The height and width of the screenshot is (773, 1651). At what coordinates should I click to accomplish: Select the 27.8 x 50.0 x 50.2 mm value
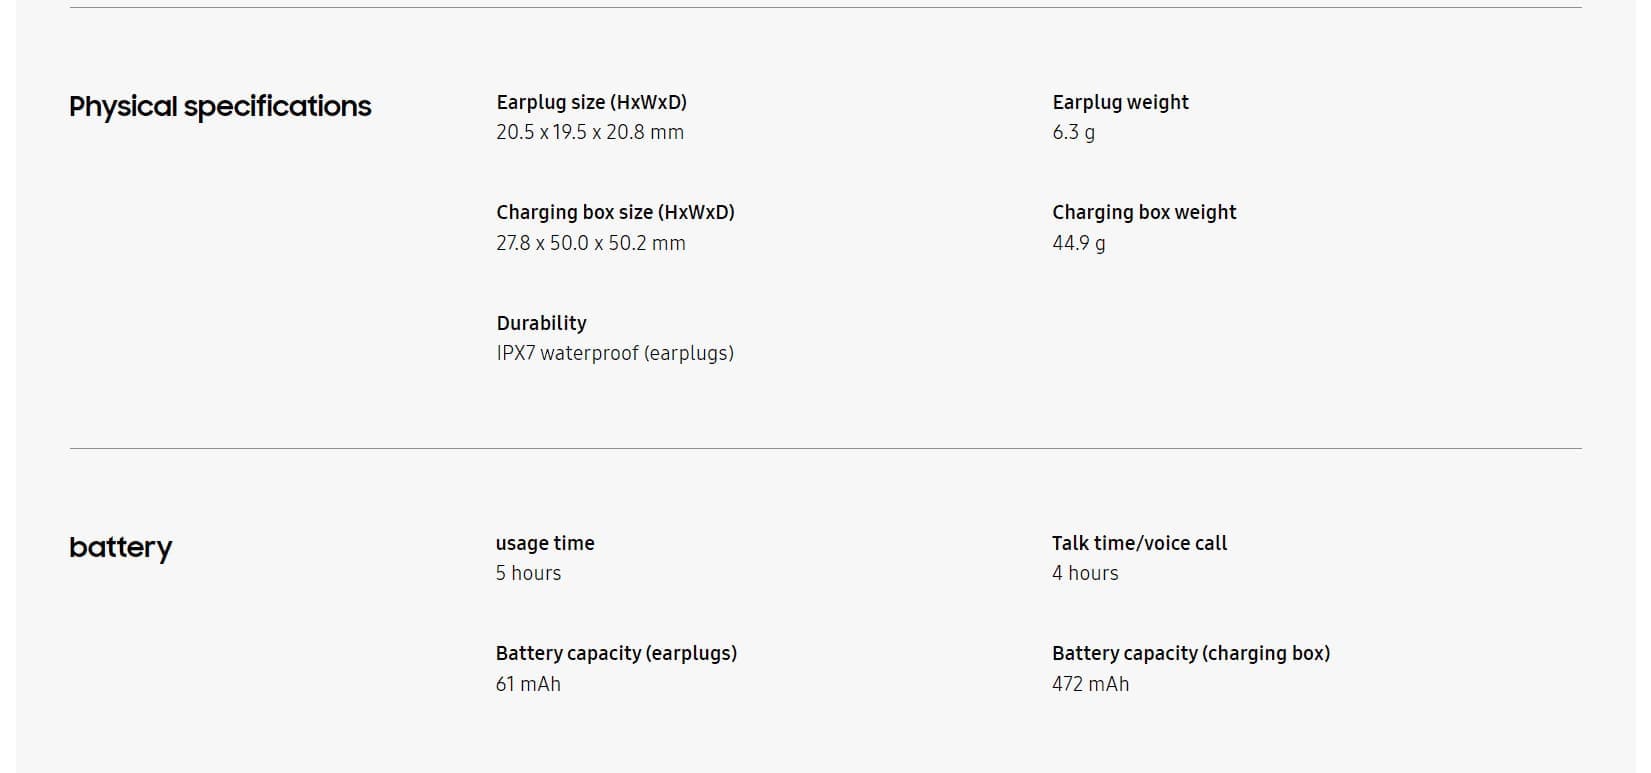click(591, 243)
